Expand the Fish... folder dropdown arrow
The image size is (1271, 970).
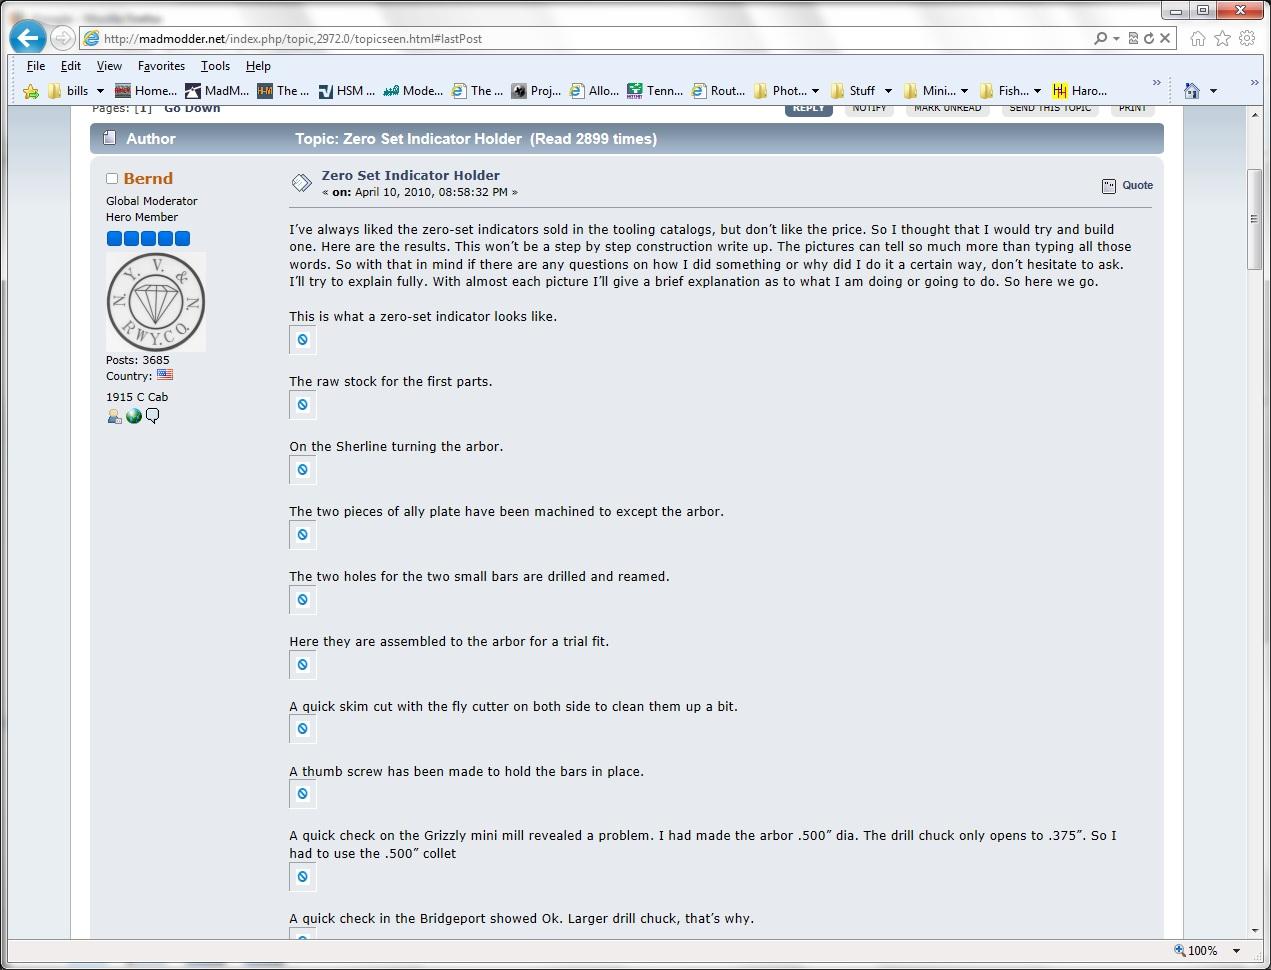(1037, 91)
